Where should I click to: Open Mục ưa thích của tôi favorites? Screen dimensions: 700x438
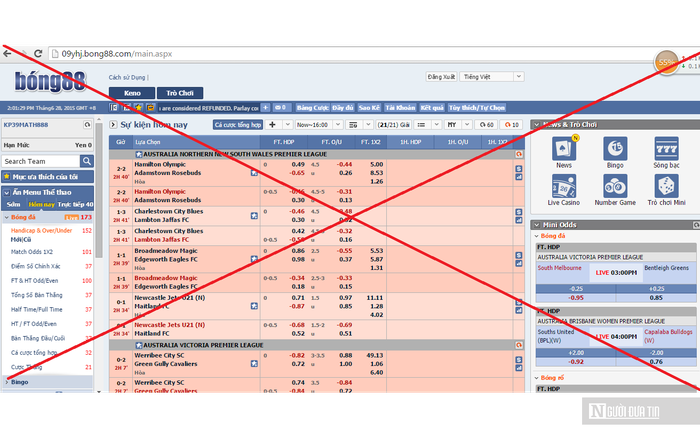tap(47, 177)
